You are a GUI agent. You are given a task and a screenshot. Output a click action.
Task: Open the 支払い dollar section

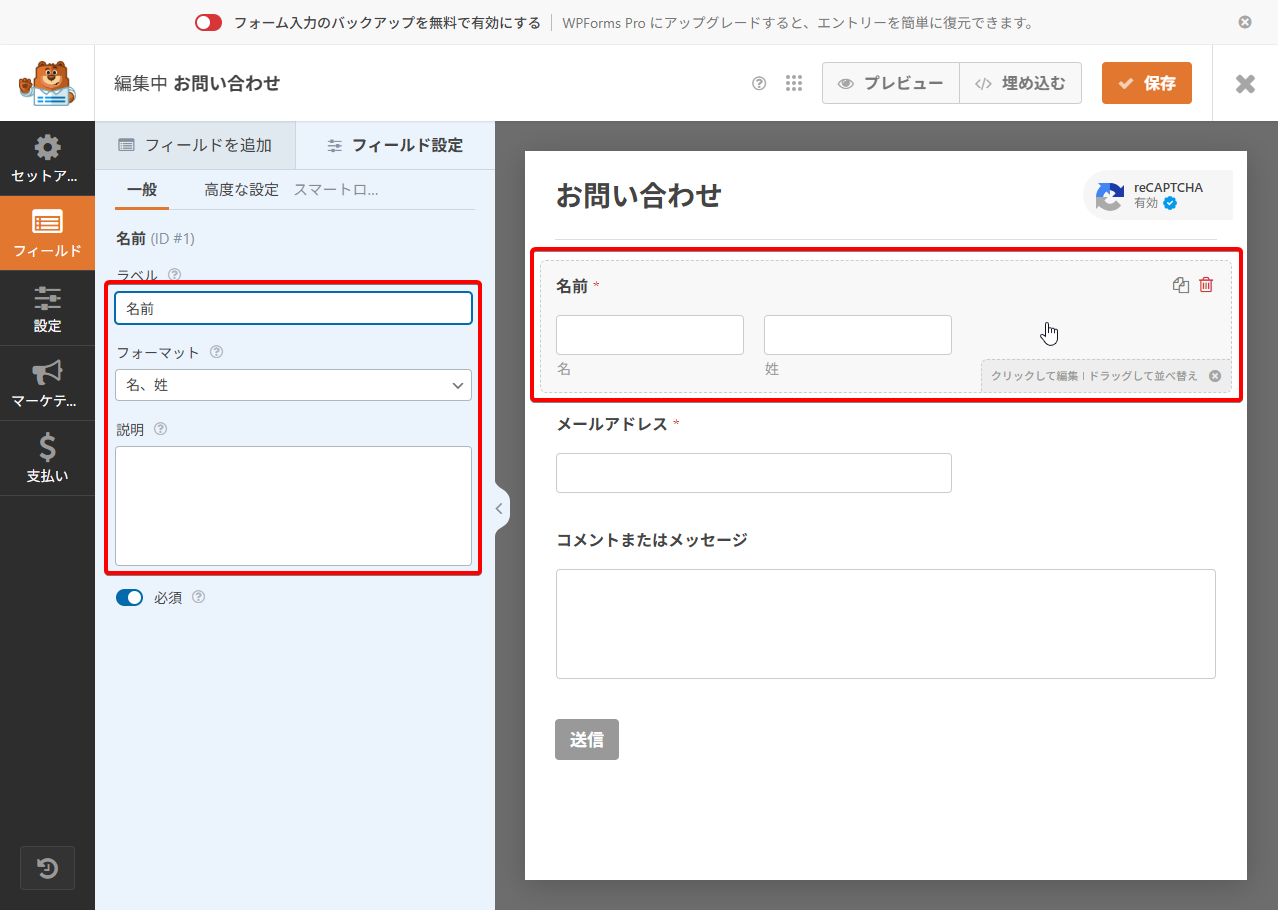pyautogui.click(x=47, y=458)
